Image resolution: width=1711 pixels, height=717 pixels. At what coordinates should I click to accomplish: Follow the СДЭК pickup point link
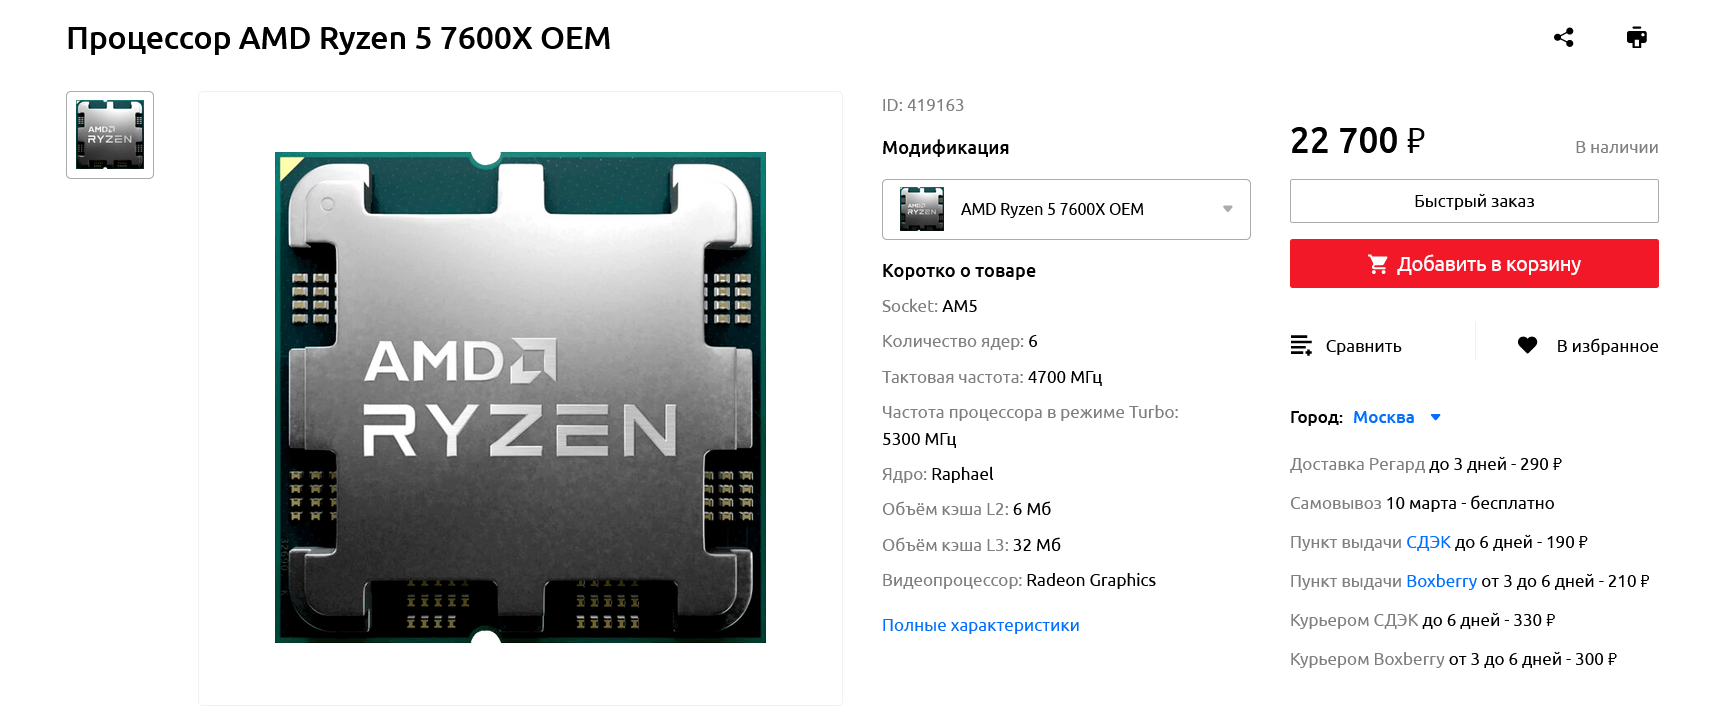tap(1428, 542)
